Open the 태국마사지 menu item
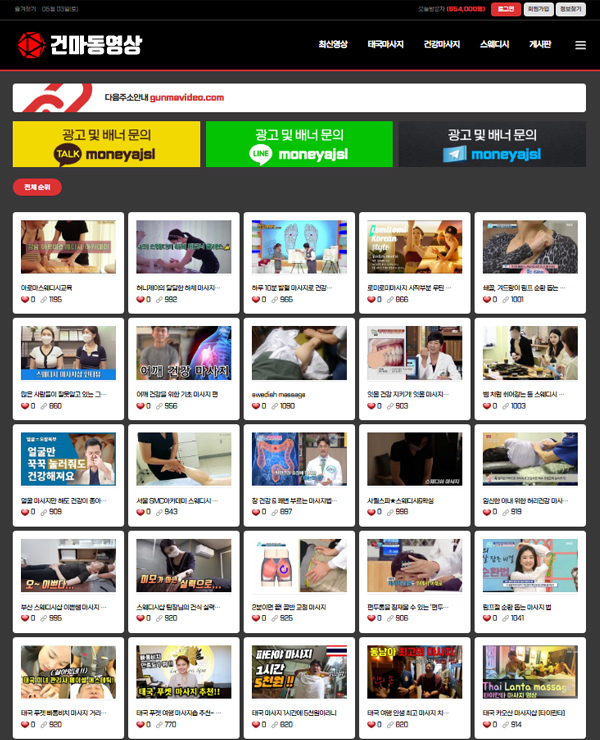This screenshot has height=740, width=600. tap(386, 44)
